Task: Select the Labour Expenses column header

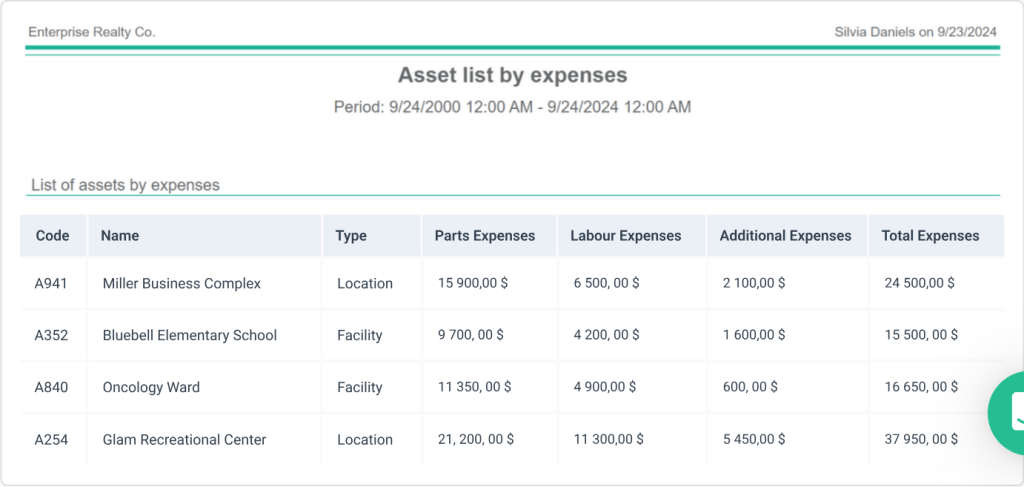Action: pyautogui.click(x=625, y=236)
